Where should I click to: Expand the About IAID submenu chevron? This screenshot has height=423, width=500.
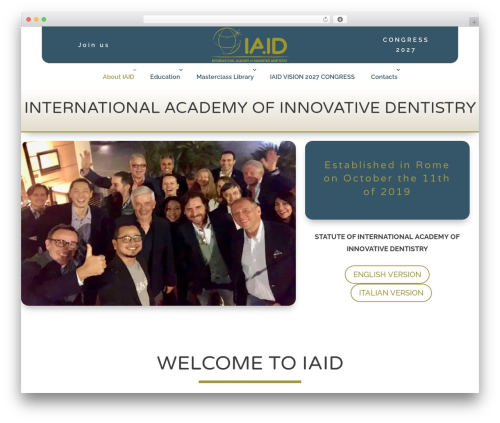[x=135, y=70]
